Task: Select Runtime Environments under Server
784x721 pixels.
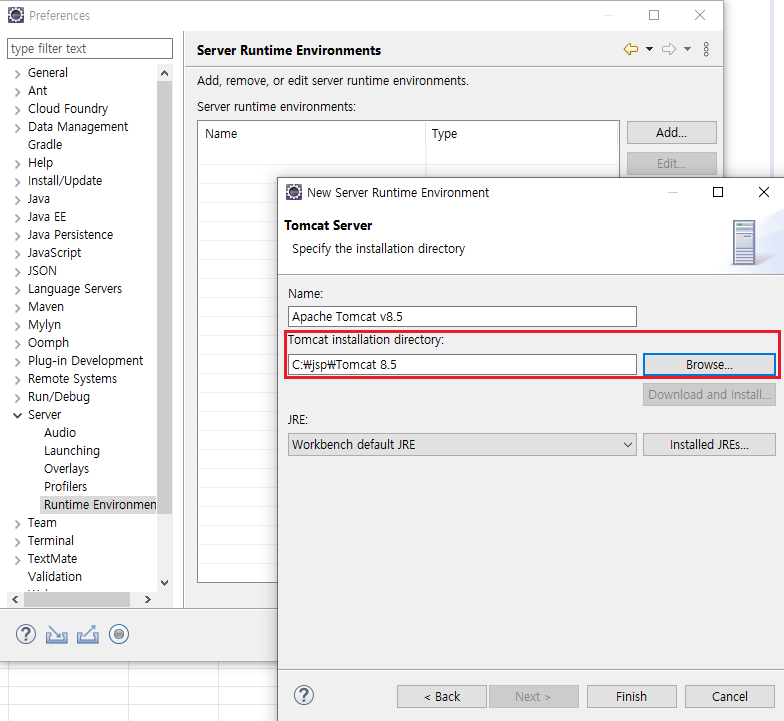Action: 100,504
